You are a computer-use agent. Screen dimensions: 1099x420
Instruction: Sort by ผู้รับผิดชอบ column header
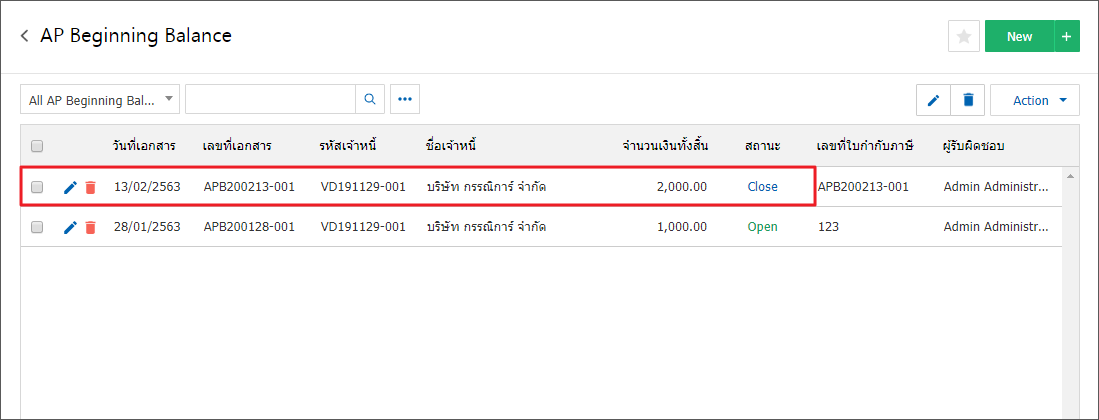975,146
